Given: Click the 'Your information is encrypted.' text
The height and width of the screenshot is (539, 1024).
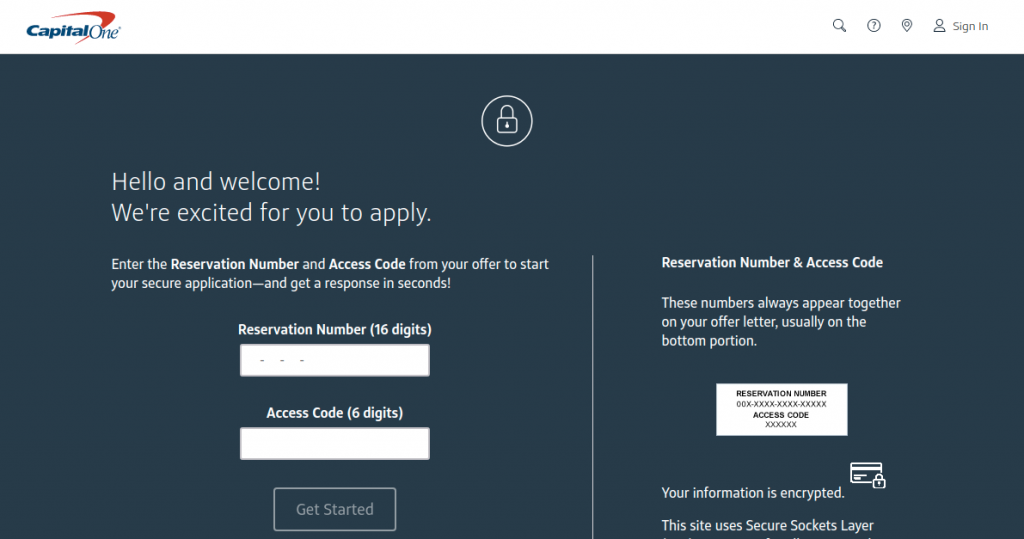Looking at the screenshot, I should pos(753,493).
